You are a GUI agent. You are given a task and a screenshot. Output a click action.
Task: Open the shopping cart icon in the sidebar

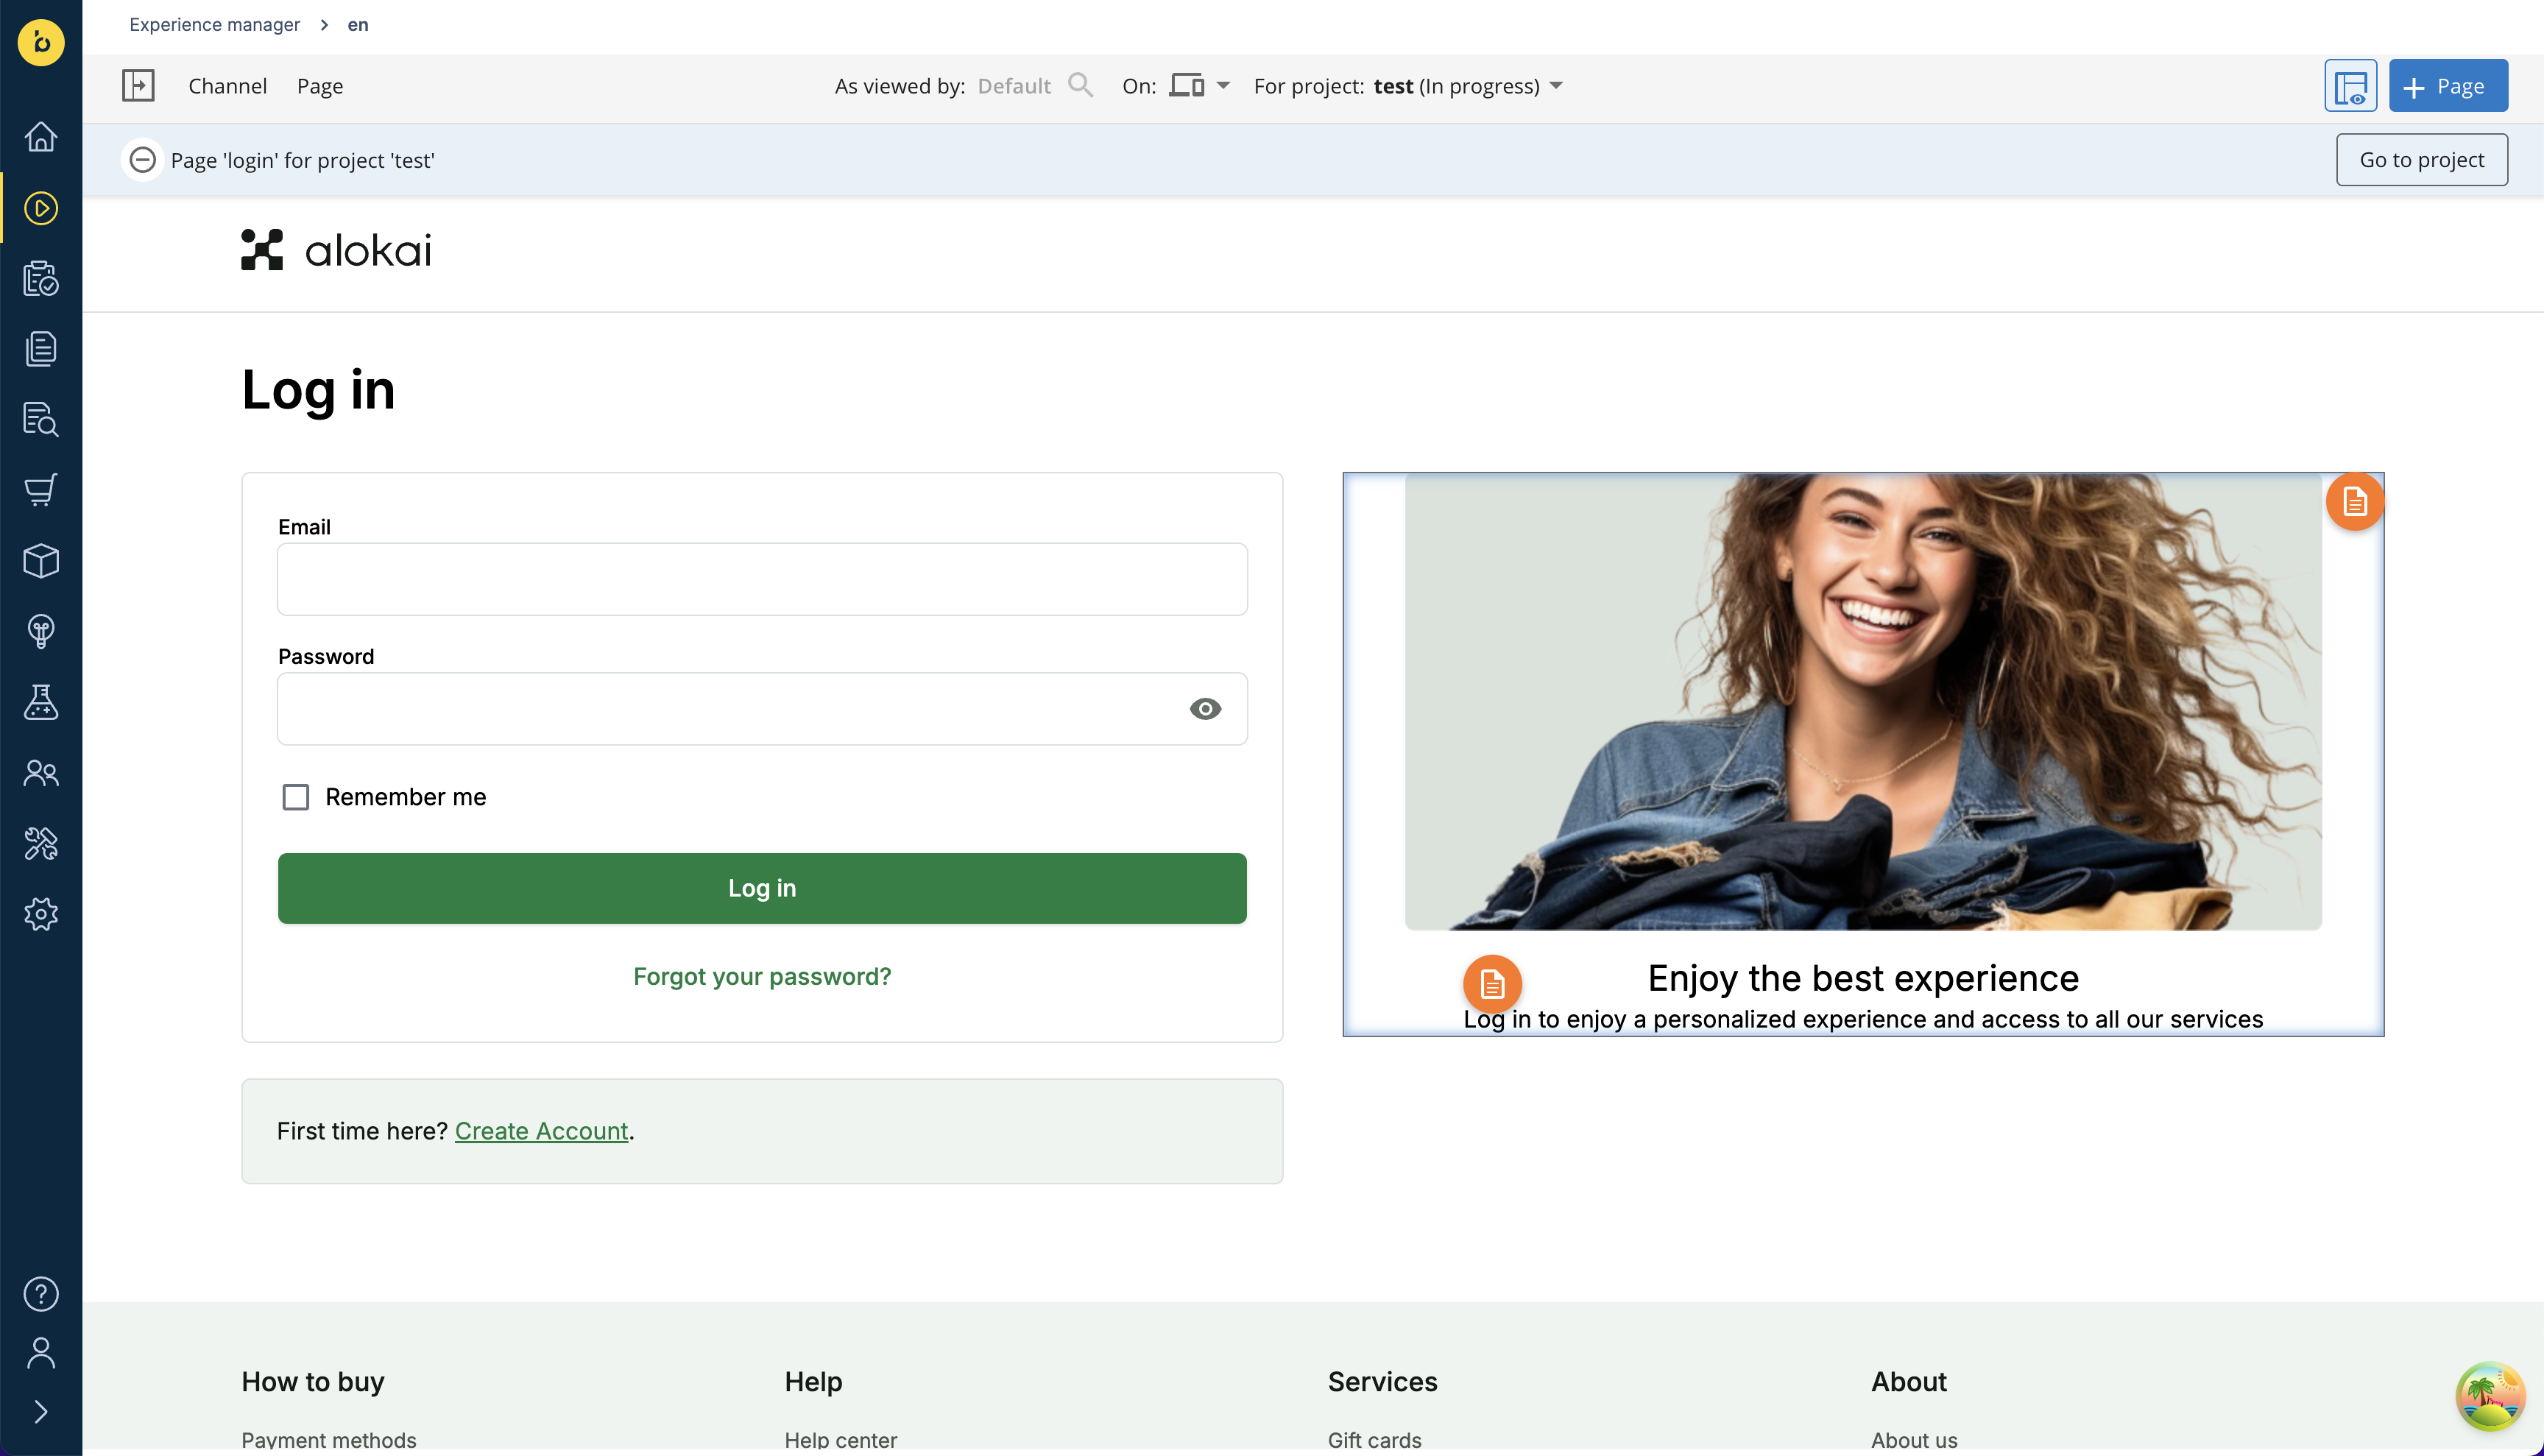click(41, 490)
